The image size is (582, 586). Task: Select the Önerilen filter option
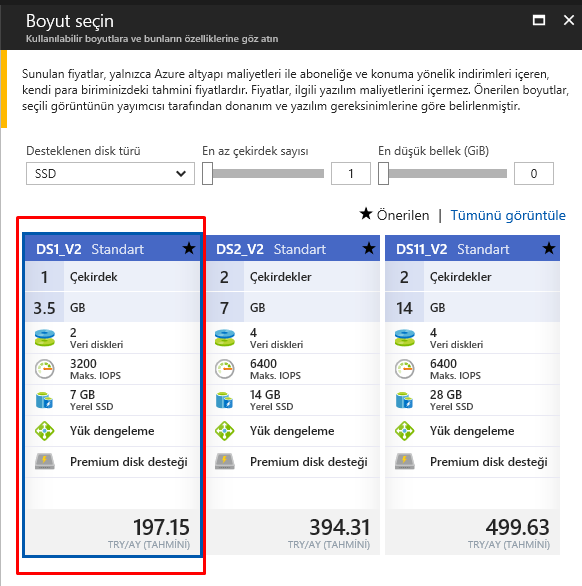(x=394, y=215)
